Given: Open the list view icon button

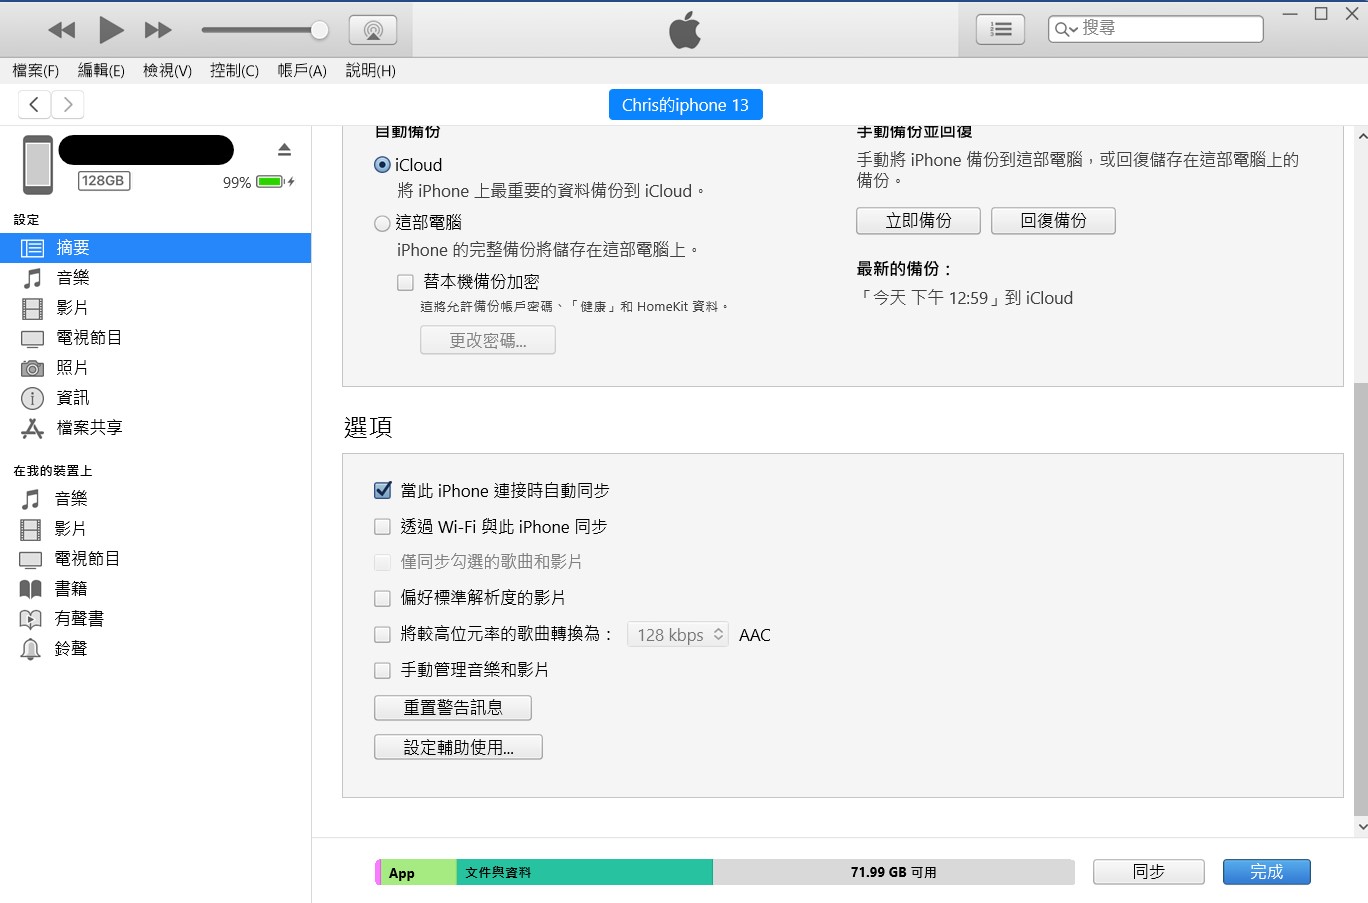Looking at the screenshot, I should coord(1000,30).
